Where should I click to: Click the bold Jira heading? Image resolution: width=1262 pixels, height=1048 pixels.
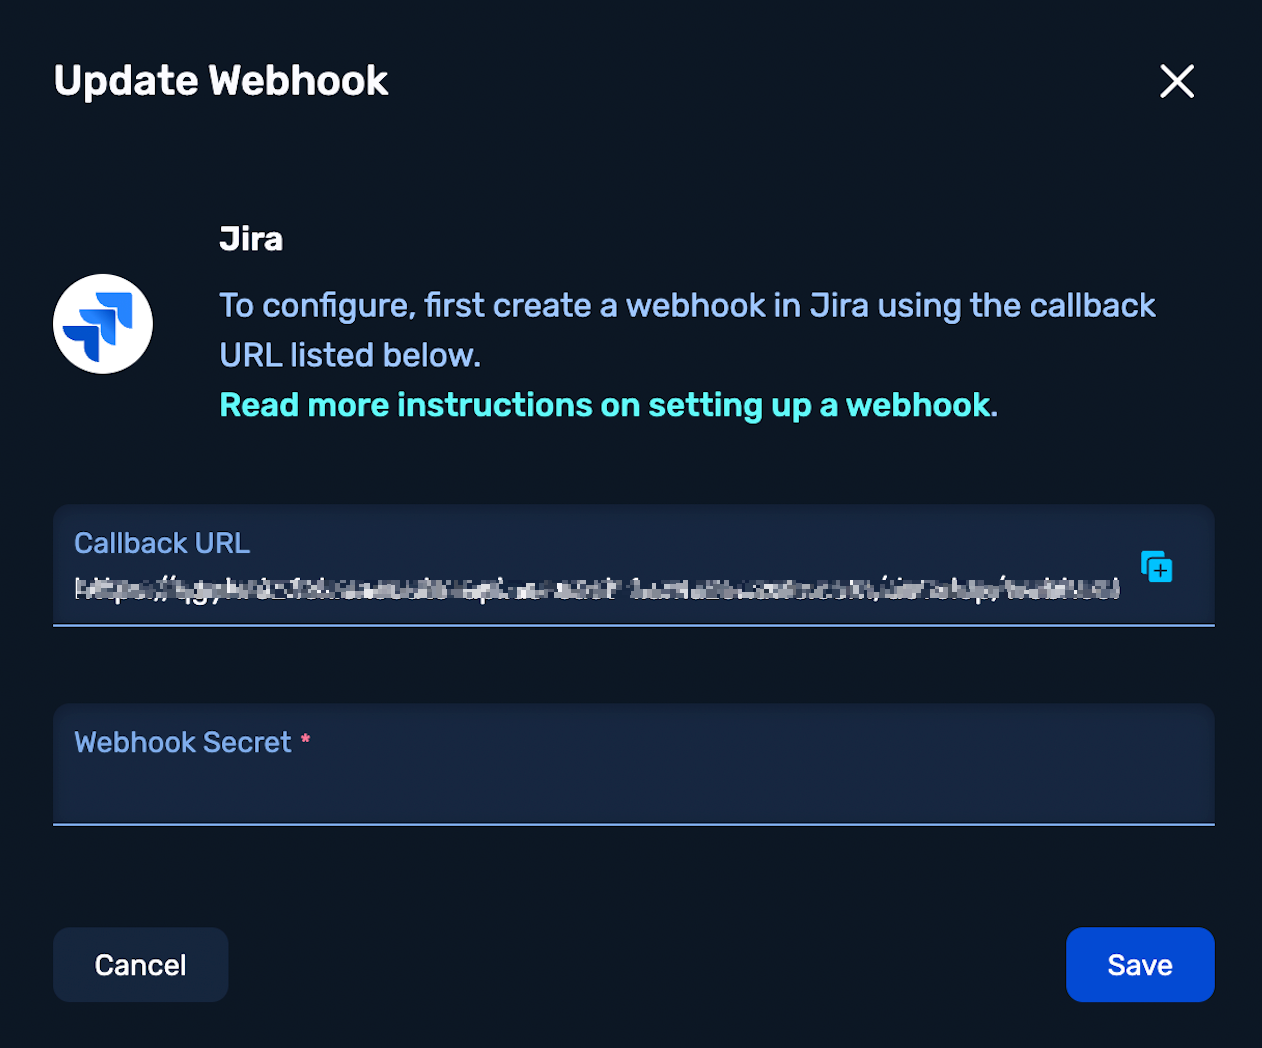coord(251,239)
